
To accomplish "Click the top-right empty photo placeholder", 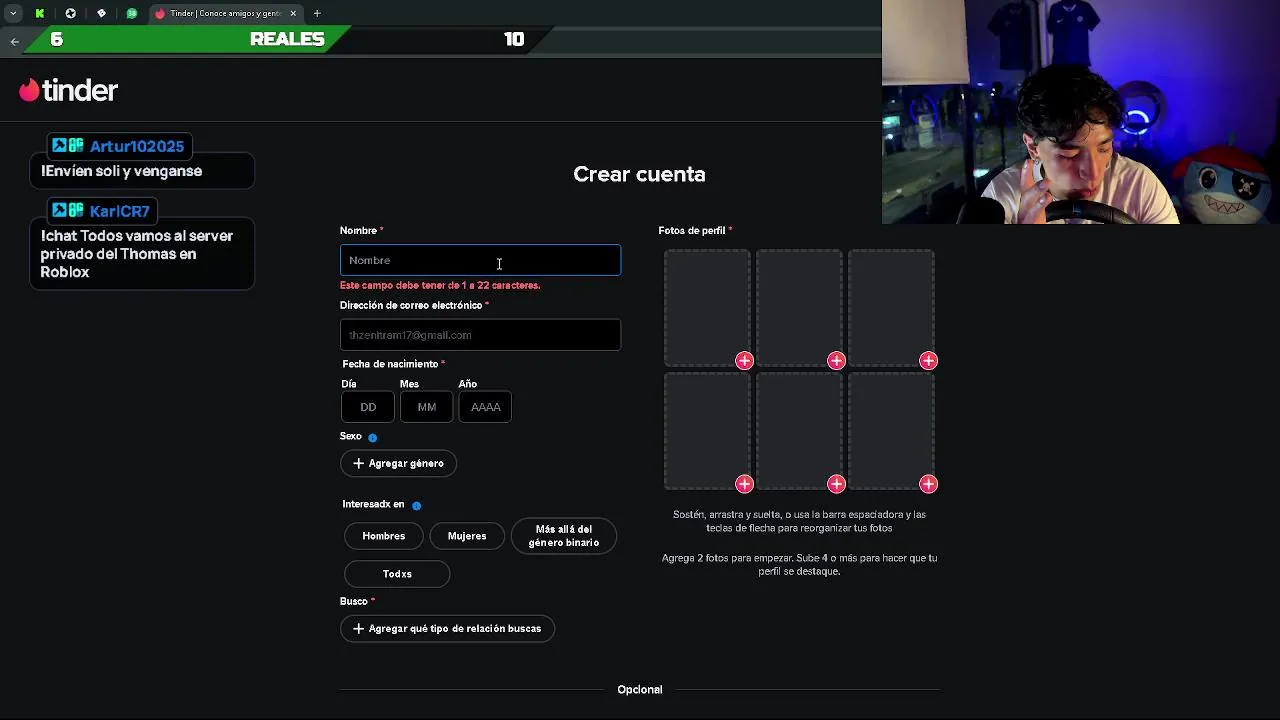I will pyautogui.click(x=891, y=308).
